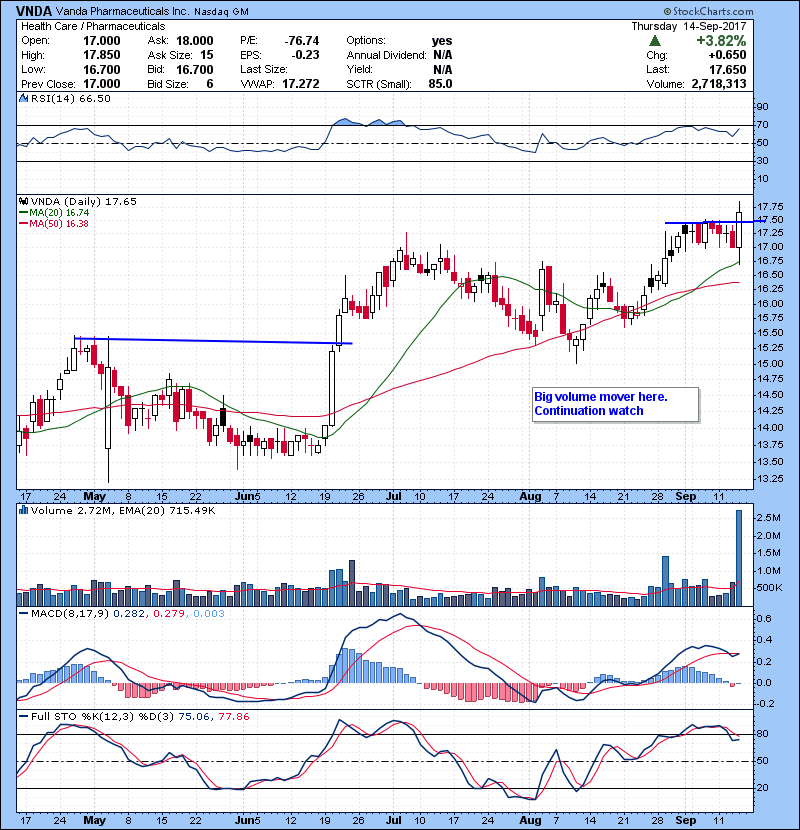Click the Nasdaq GM exchange label

coord(221,12)
